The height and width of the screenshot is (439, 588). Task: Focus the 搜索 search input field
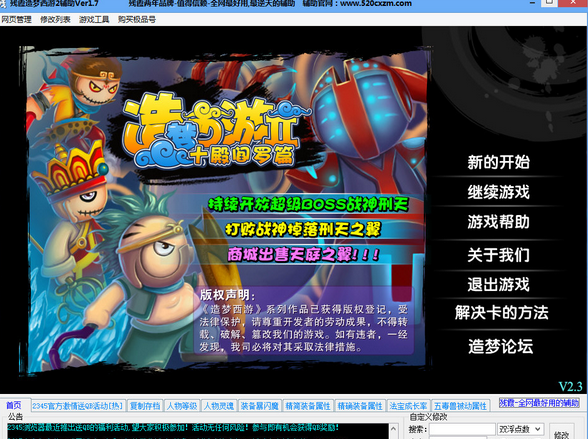pyautogui.click(x=462, y=429)
